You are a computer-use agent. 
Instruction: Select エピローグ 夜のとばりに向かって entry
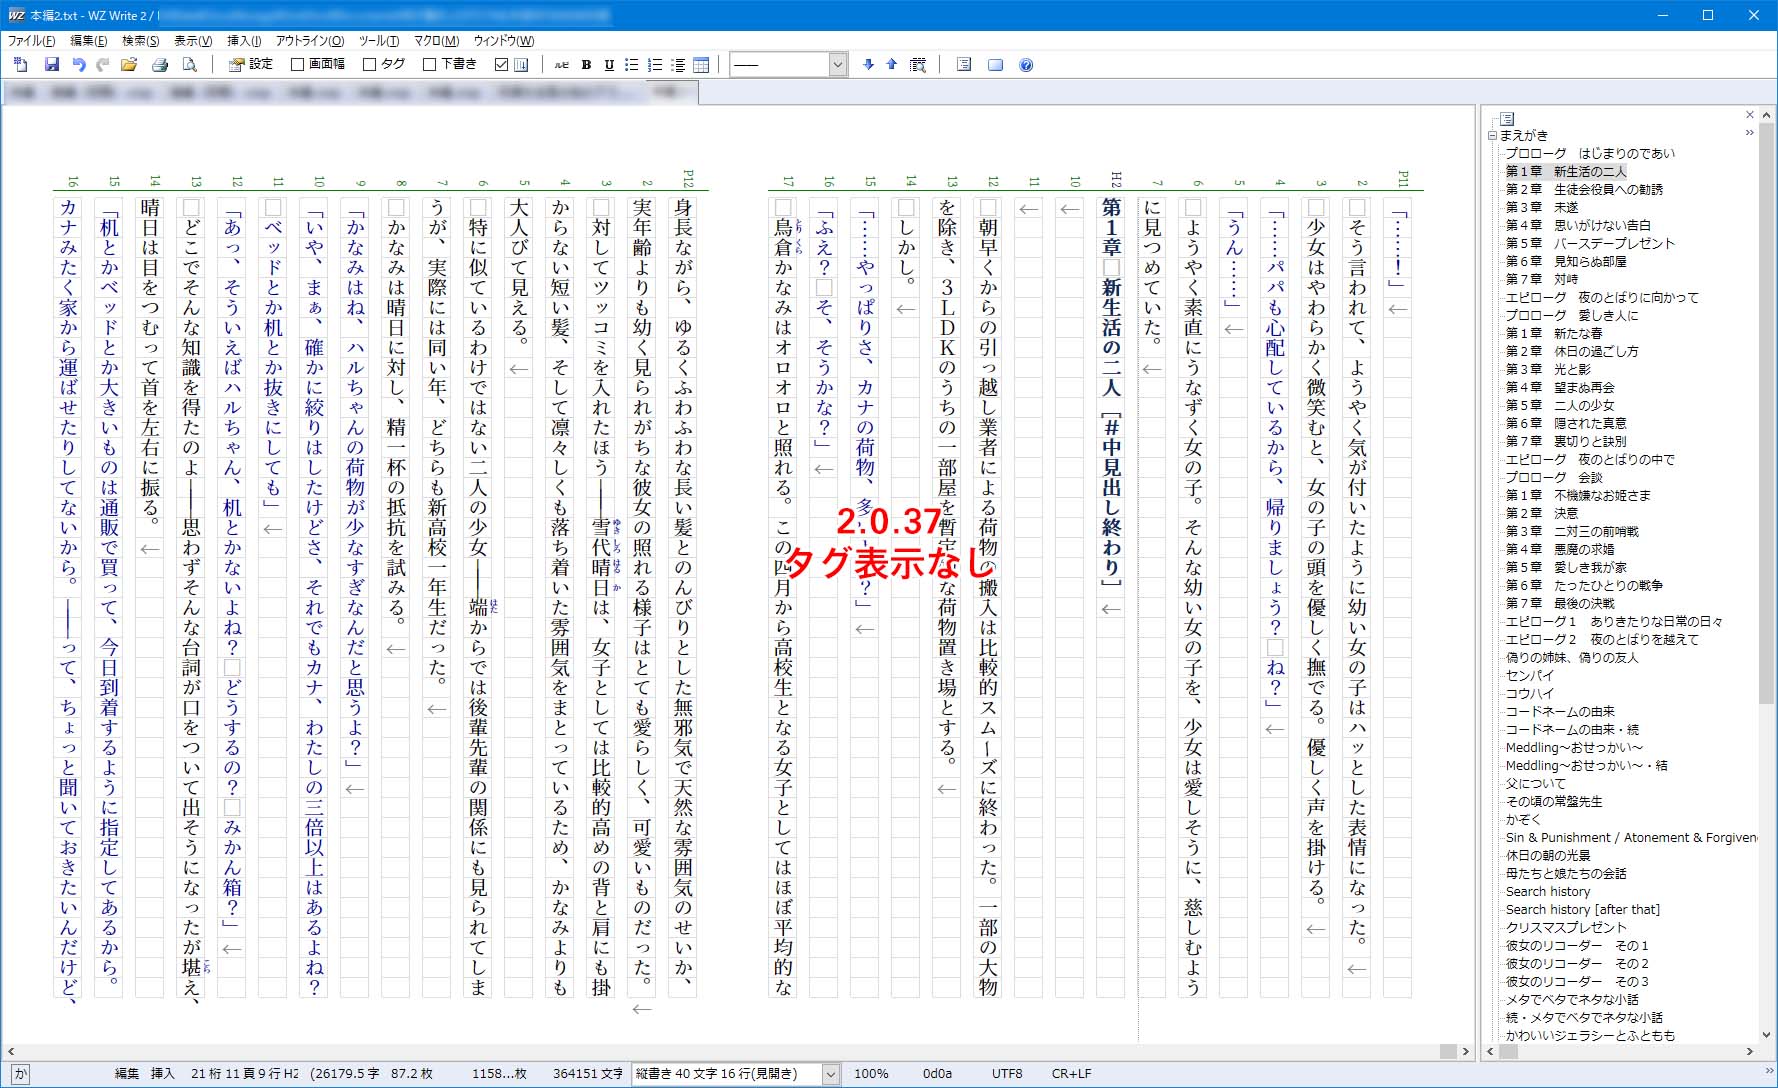[1602, 297]
